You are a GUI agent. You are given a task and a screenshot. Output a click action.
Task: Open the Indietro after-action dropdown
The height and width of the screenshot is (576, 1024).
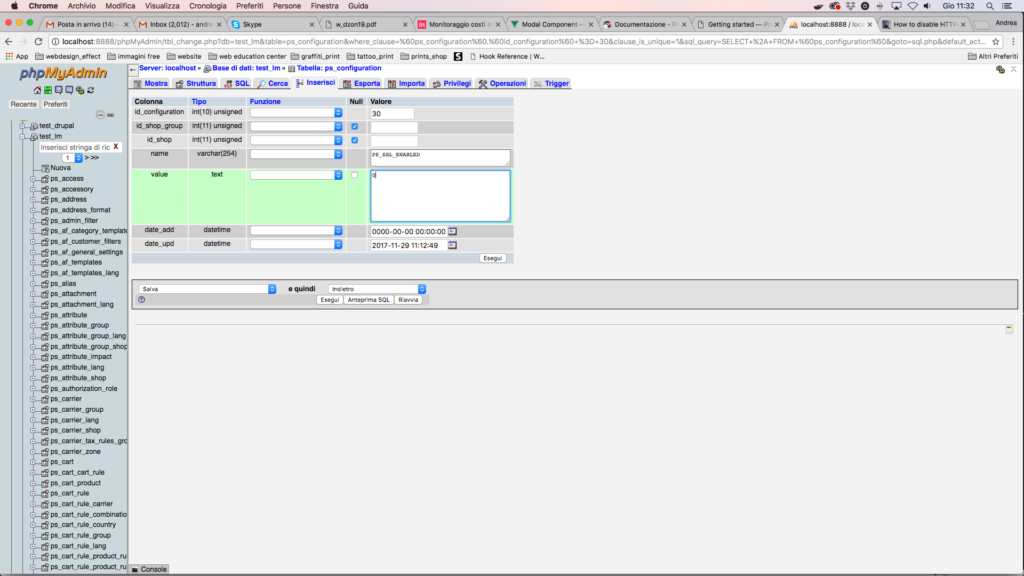377,289
